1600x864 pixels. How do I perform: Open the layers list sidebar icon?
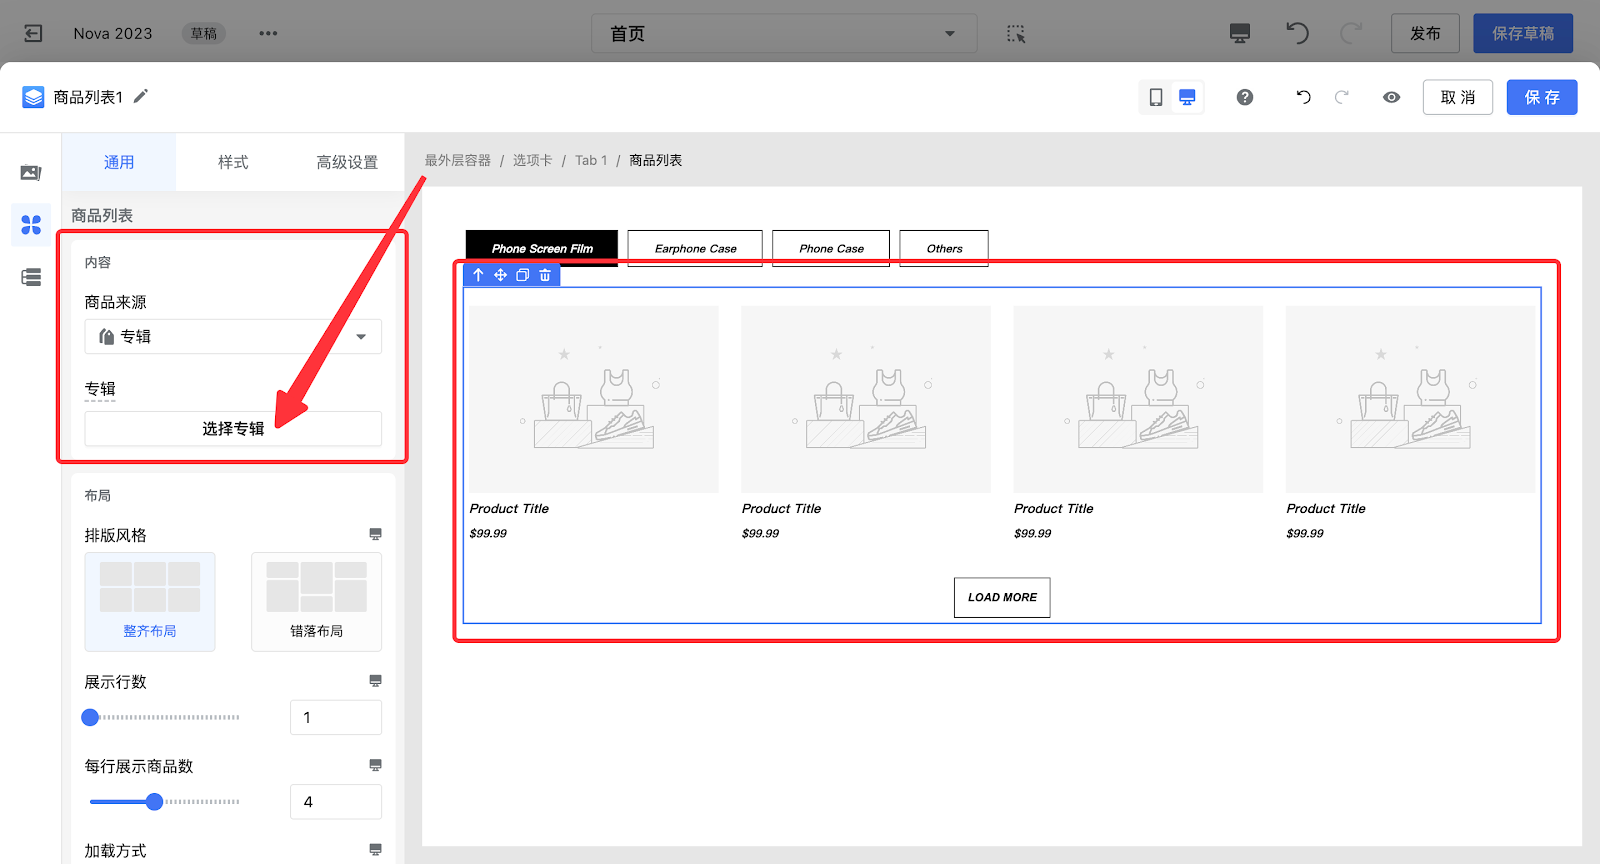point(31,277)
